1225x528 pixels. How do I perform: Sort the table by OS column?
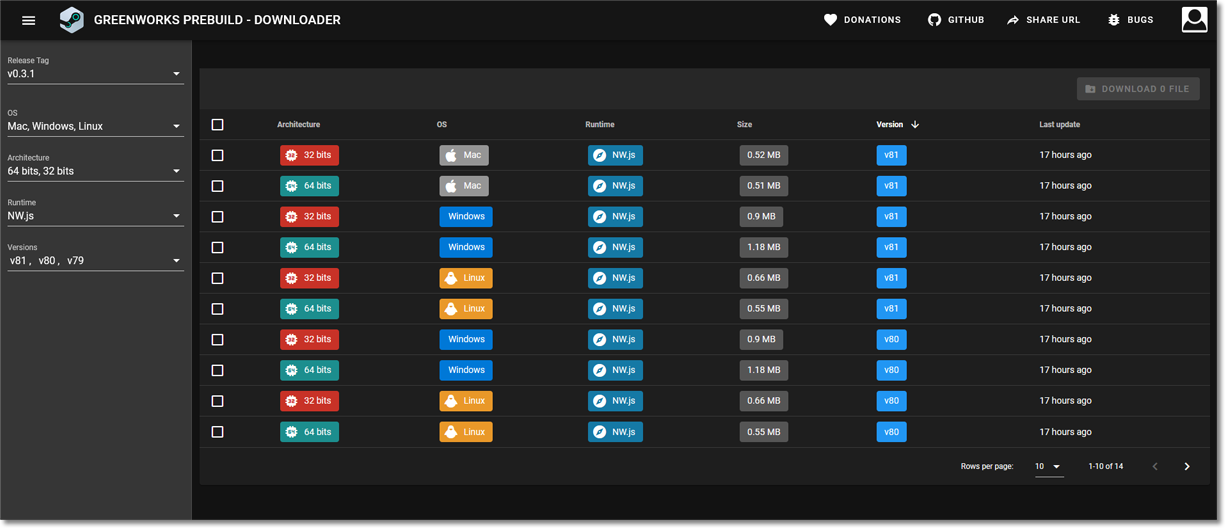point(442,125)
